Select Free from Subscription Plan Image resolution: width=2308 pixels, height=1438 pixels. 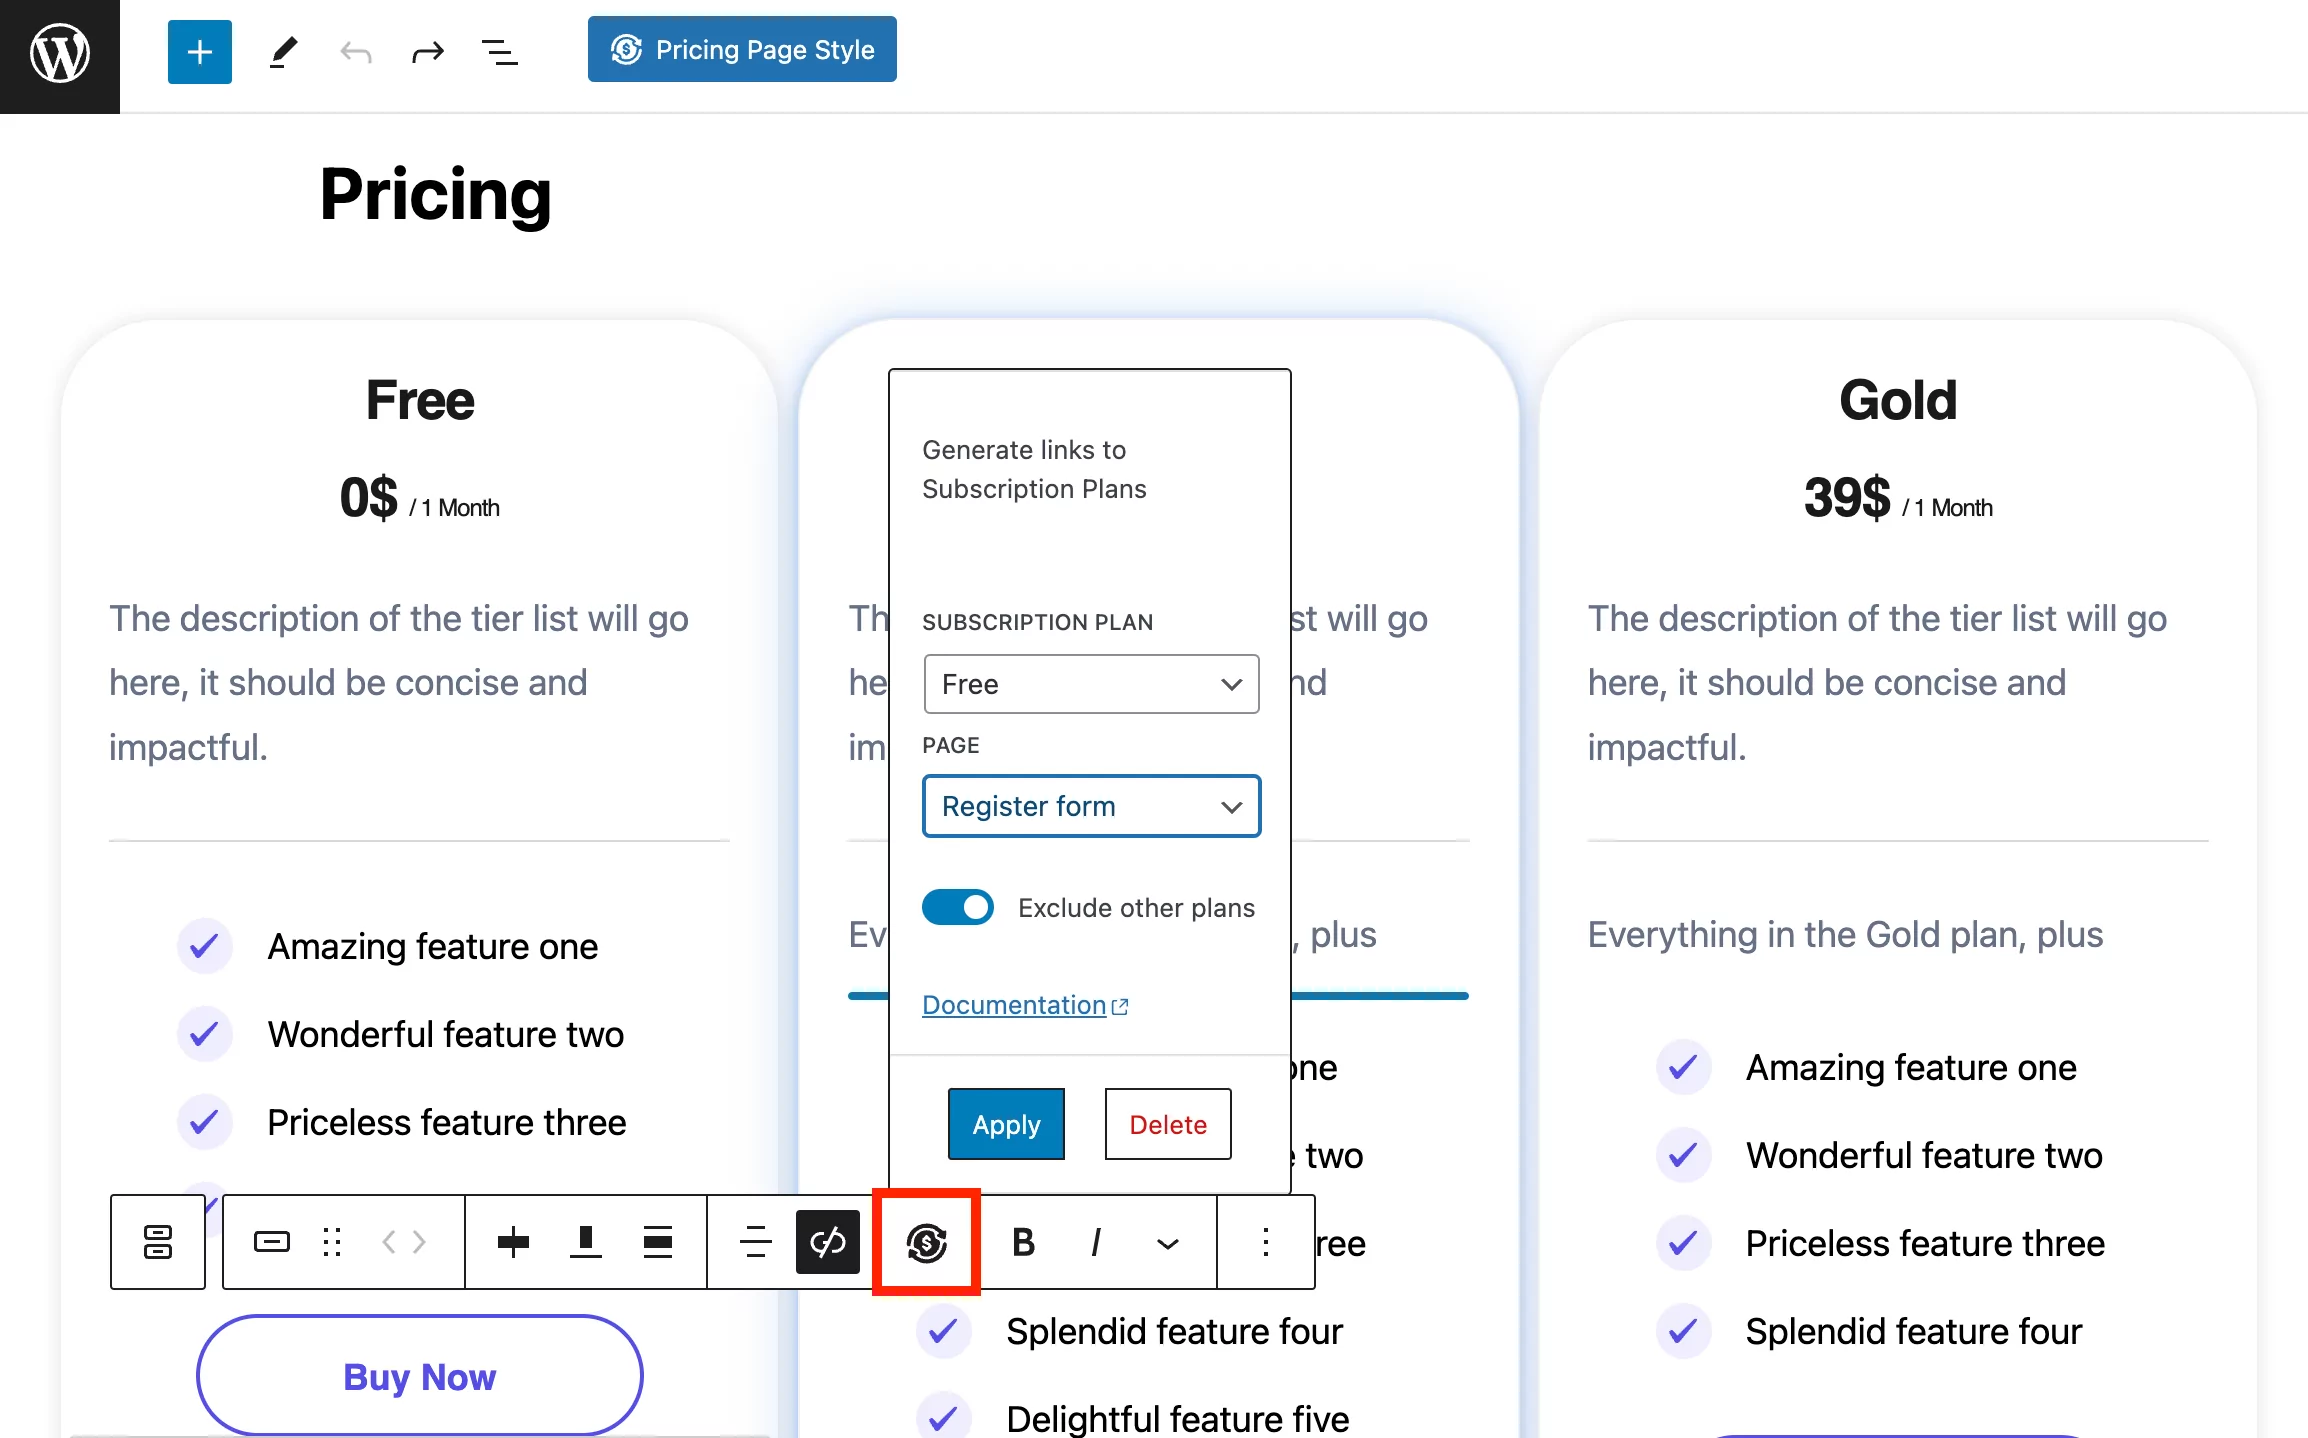pyautogui.click(x=1089, y=684)
